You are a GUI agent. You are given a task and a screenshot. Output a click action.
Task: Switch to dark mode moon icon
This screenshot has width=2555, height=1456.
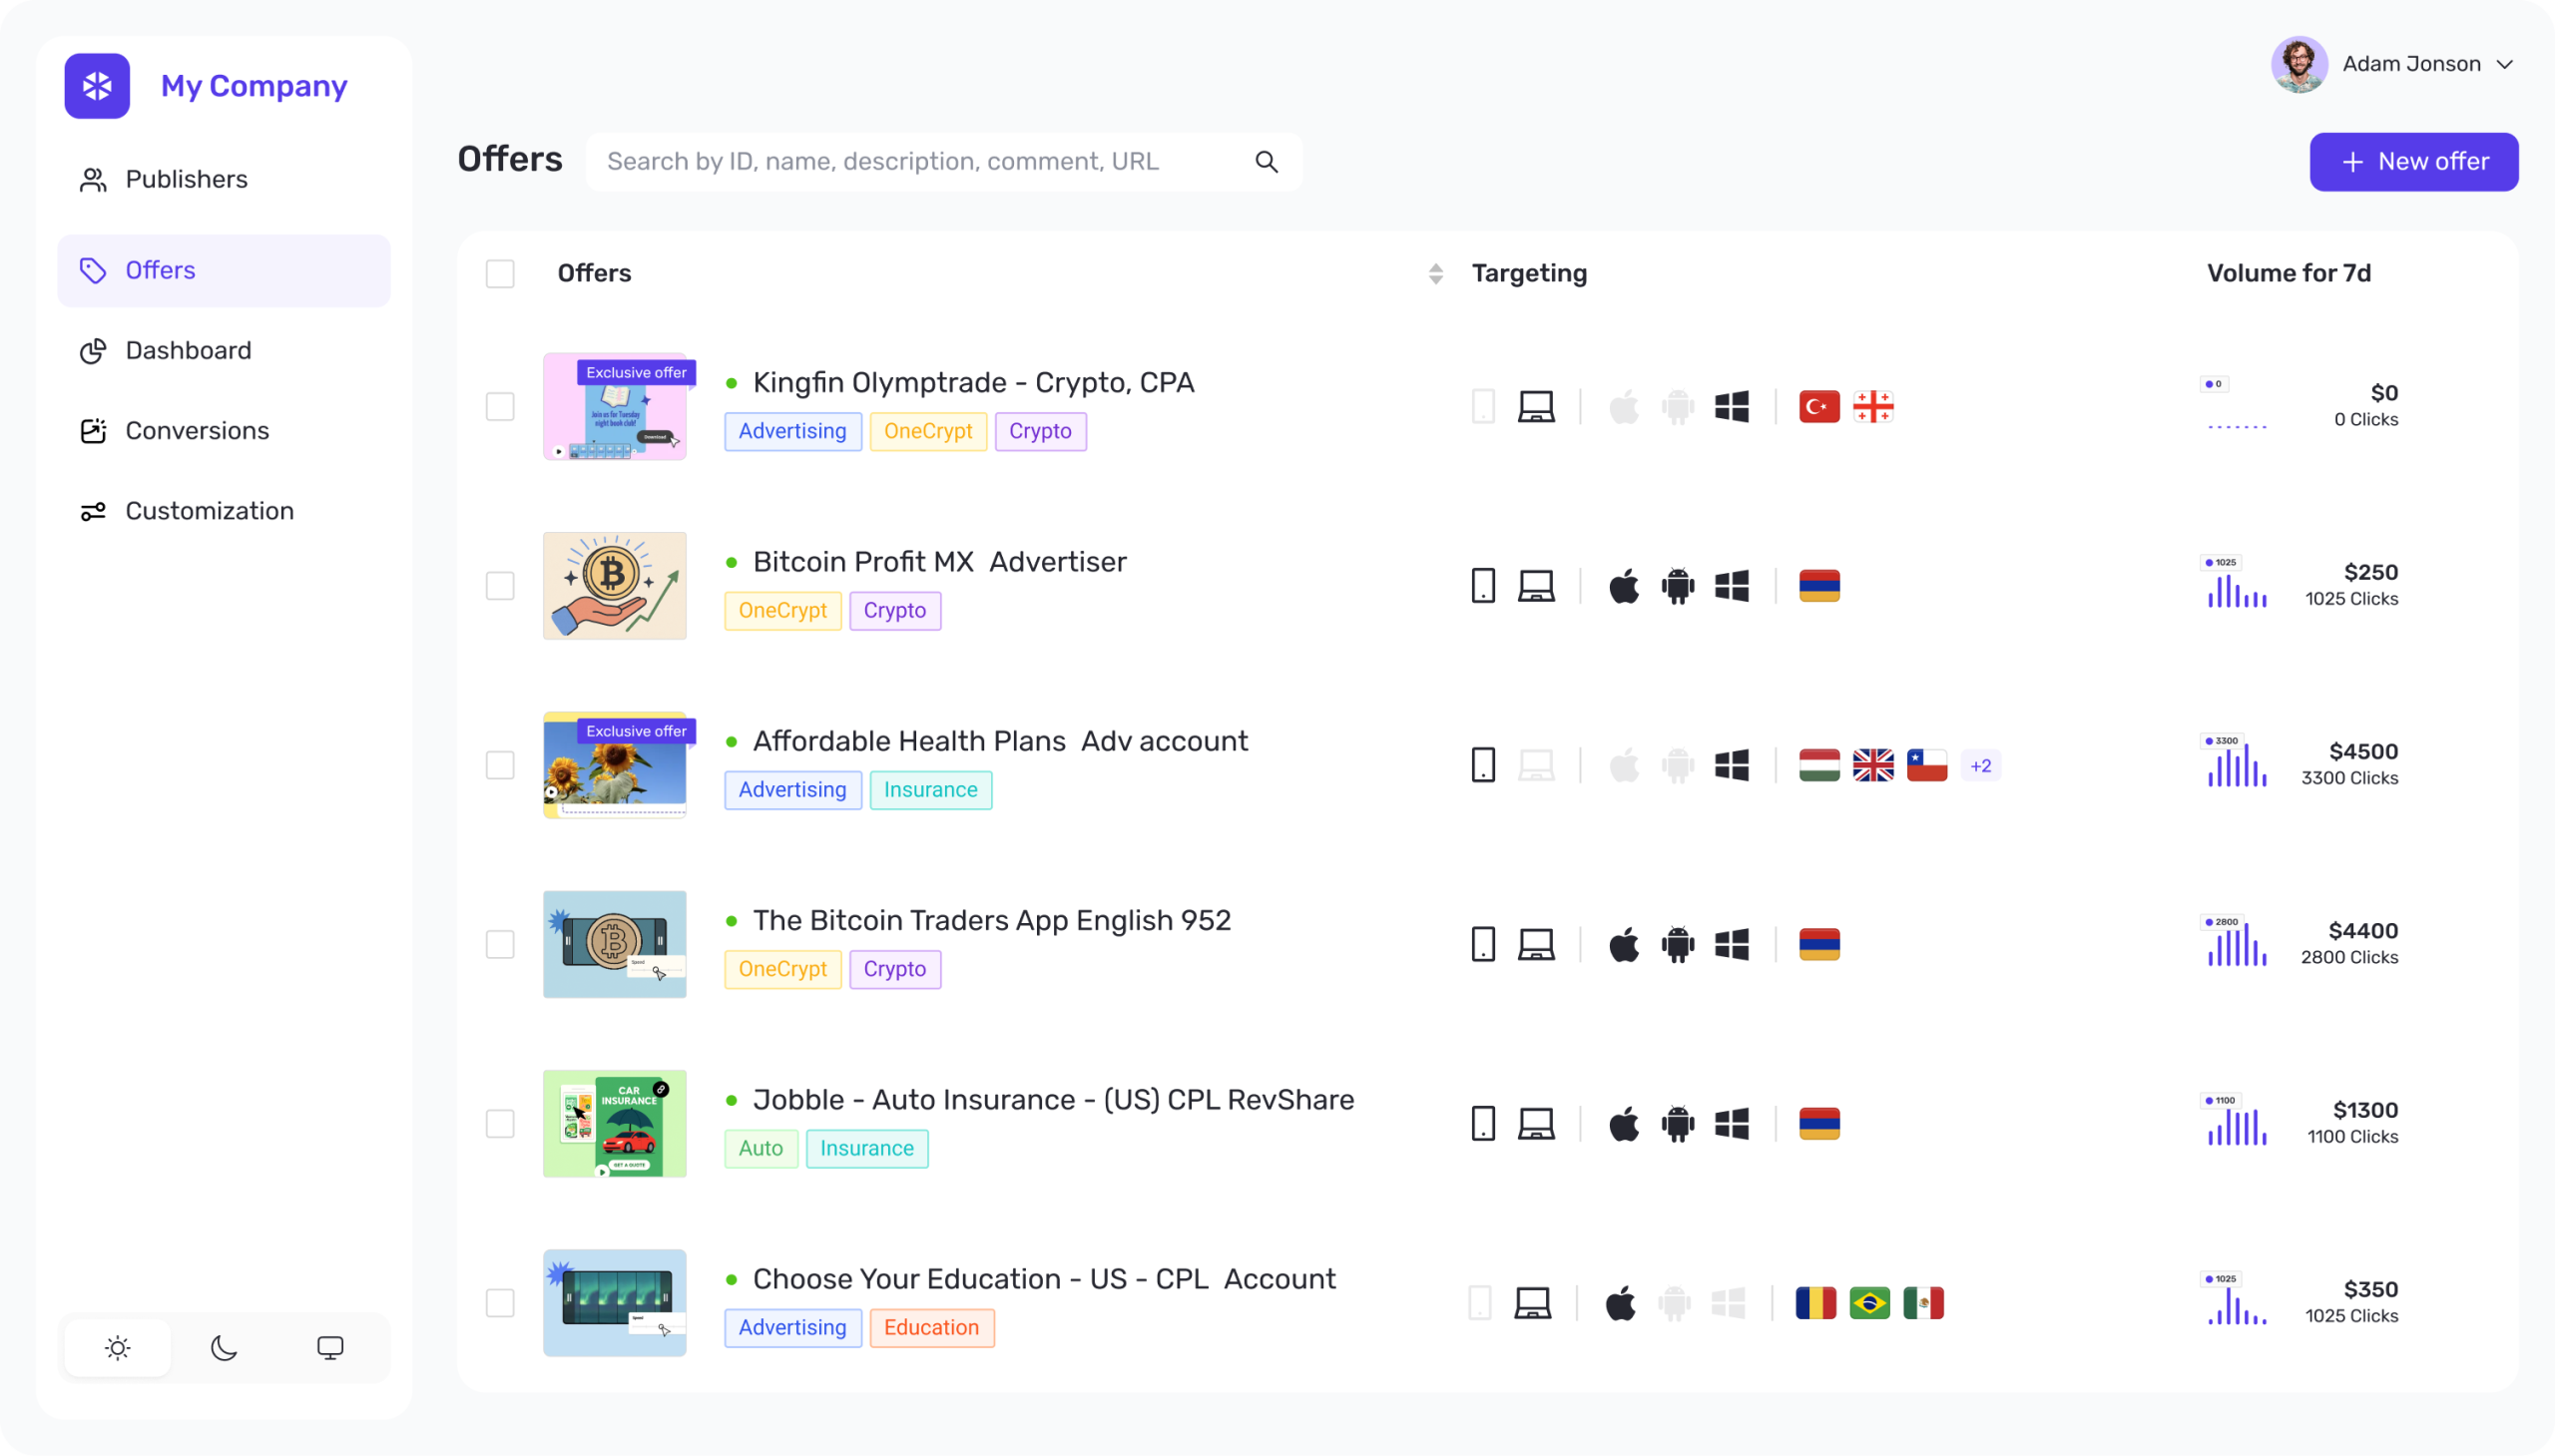coord(224,1348)
